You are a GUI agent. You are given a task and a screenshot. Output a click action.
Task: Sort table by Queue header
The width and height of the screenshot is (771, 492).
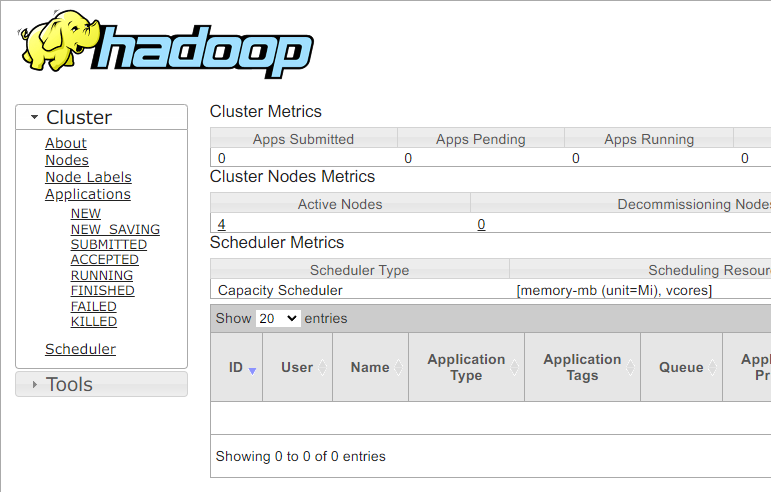682,367
